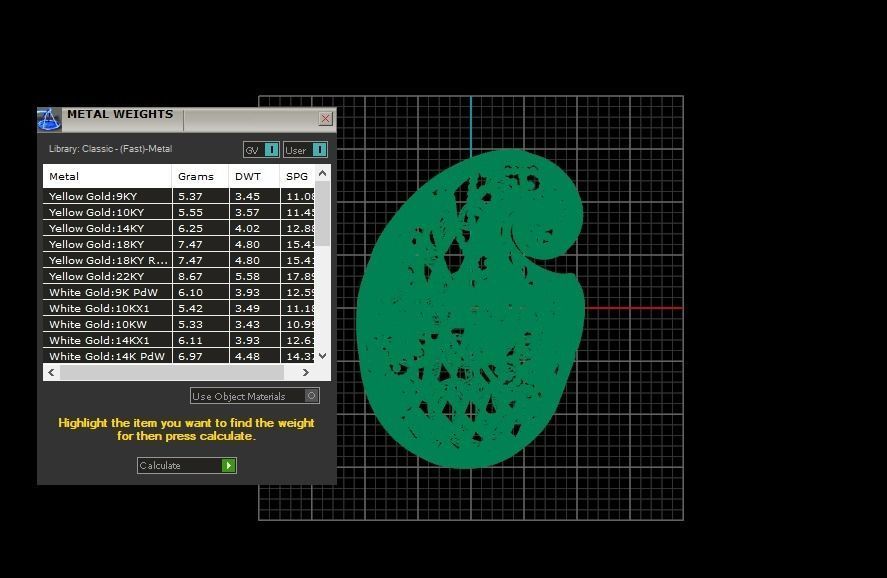Select the Yellow Gold:22KY row
The height and width of the screenshot is (578, 887).
click(x=179, y=277)
